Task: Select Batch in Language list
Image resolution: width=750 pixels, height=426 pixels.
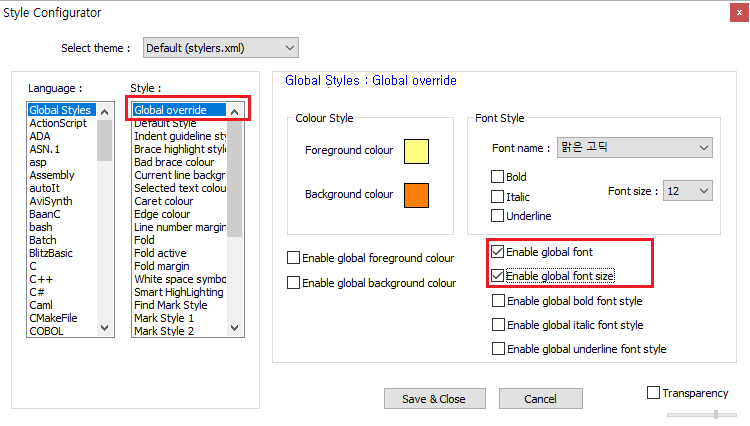Action: coord(62,240)
